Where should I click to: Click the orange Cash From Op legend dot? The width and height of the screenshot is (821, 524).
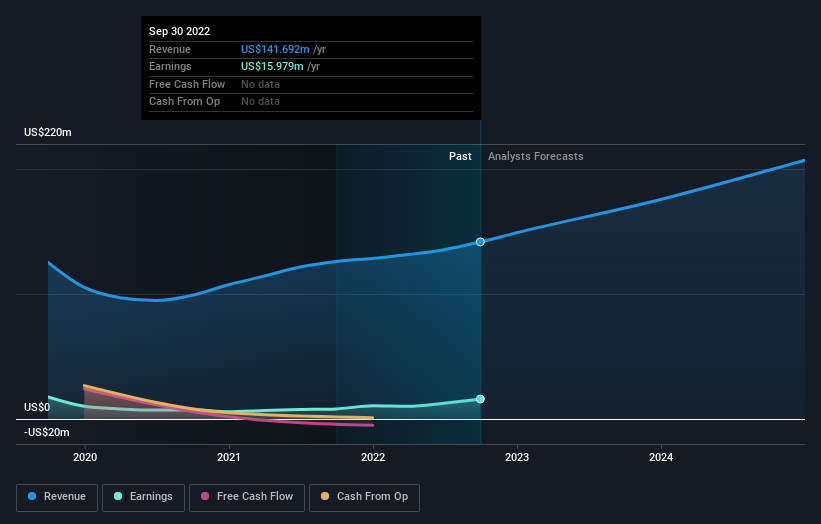pyautogui.click(x=325, y=496)
